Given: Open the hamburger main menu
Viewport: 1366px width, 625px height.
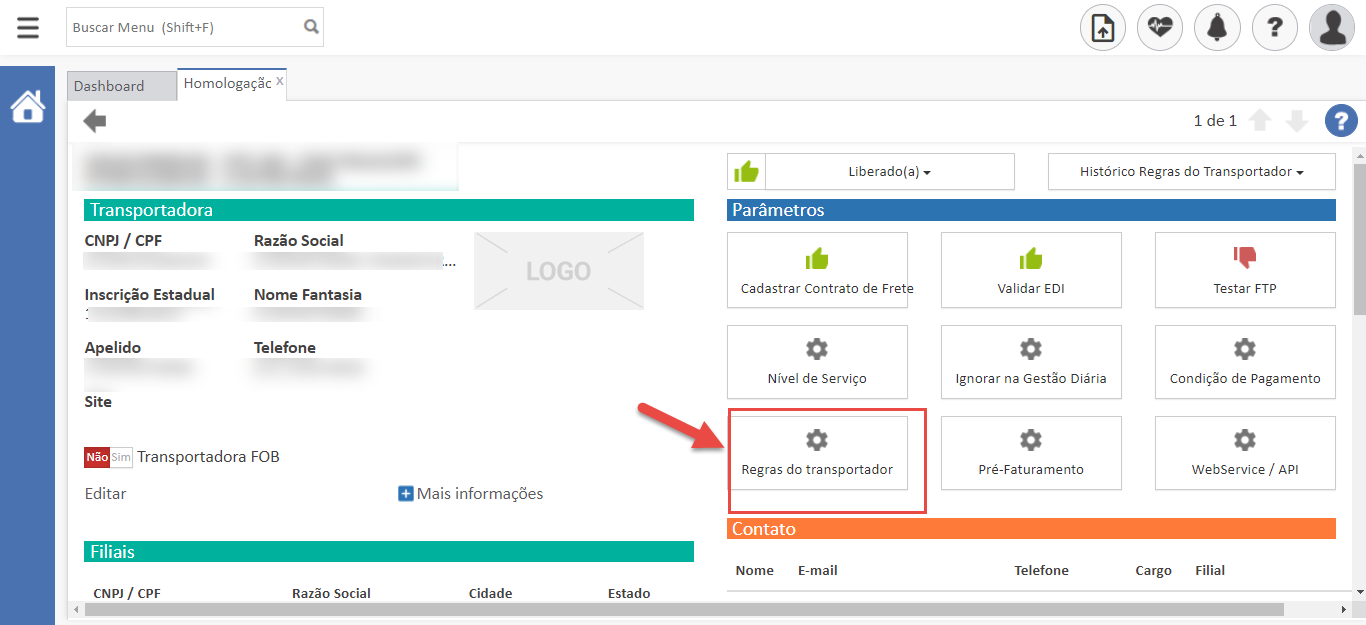Looking at the screenshot, I should click(28, 27).
